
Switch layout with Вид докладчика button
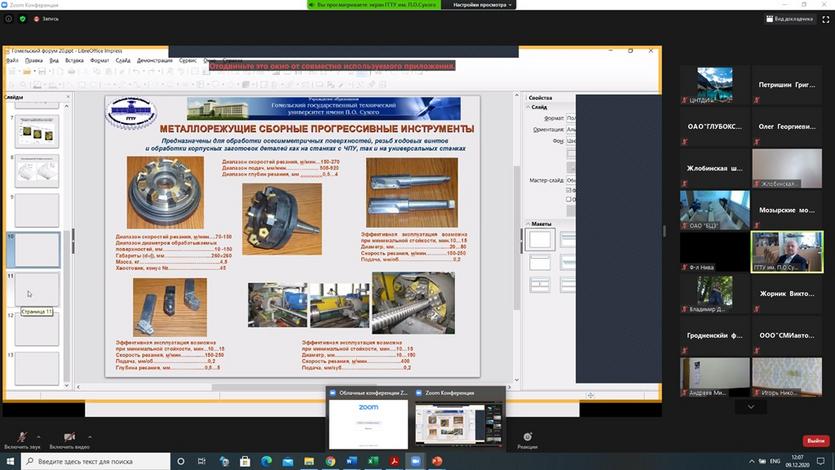coord(790,19)
